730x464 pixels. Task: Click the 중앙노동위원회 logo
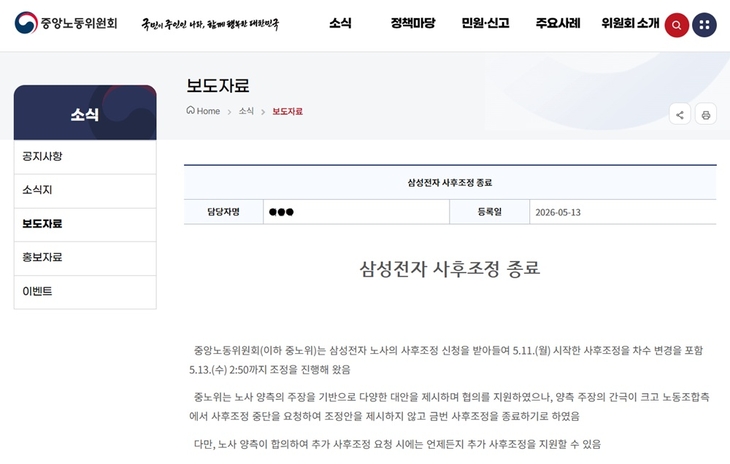(x=66, y=23)
